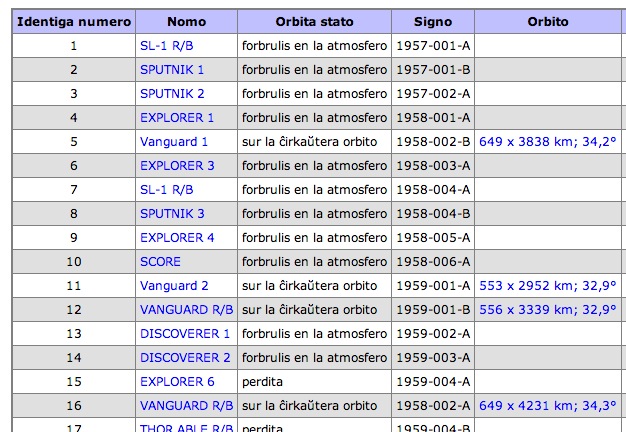Image resolution: width=626 pixels, height=432 pixels.
Task: Click identity number 15 cell
Action: (74, 382)
